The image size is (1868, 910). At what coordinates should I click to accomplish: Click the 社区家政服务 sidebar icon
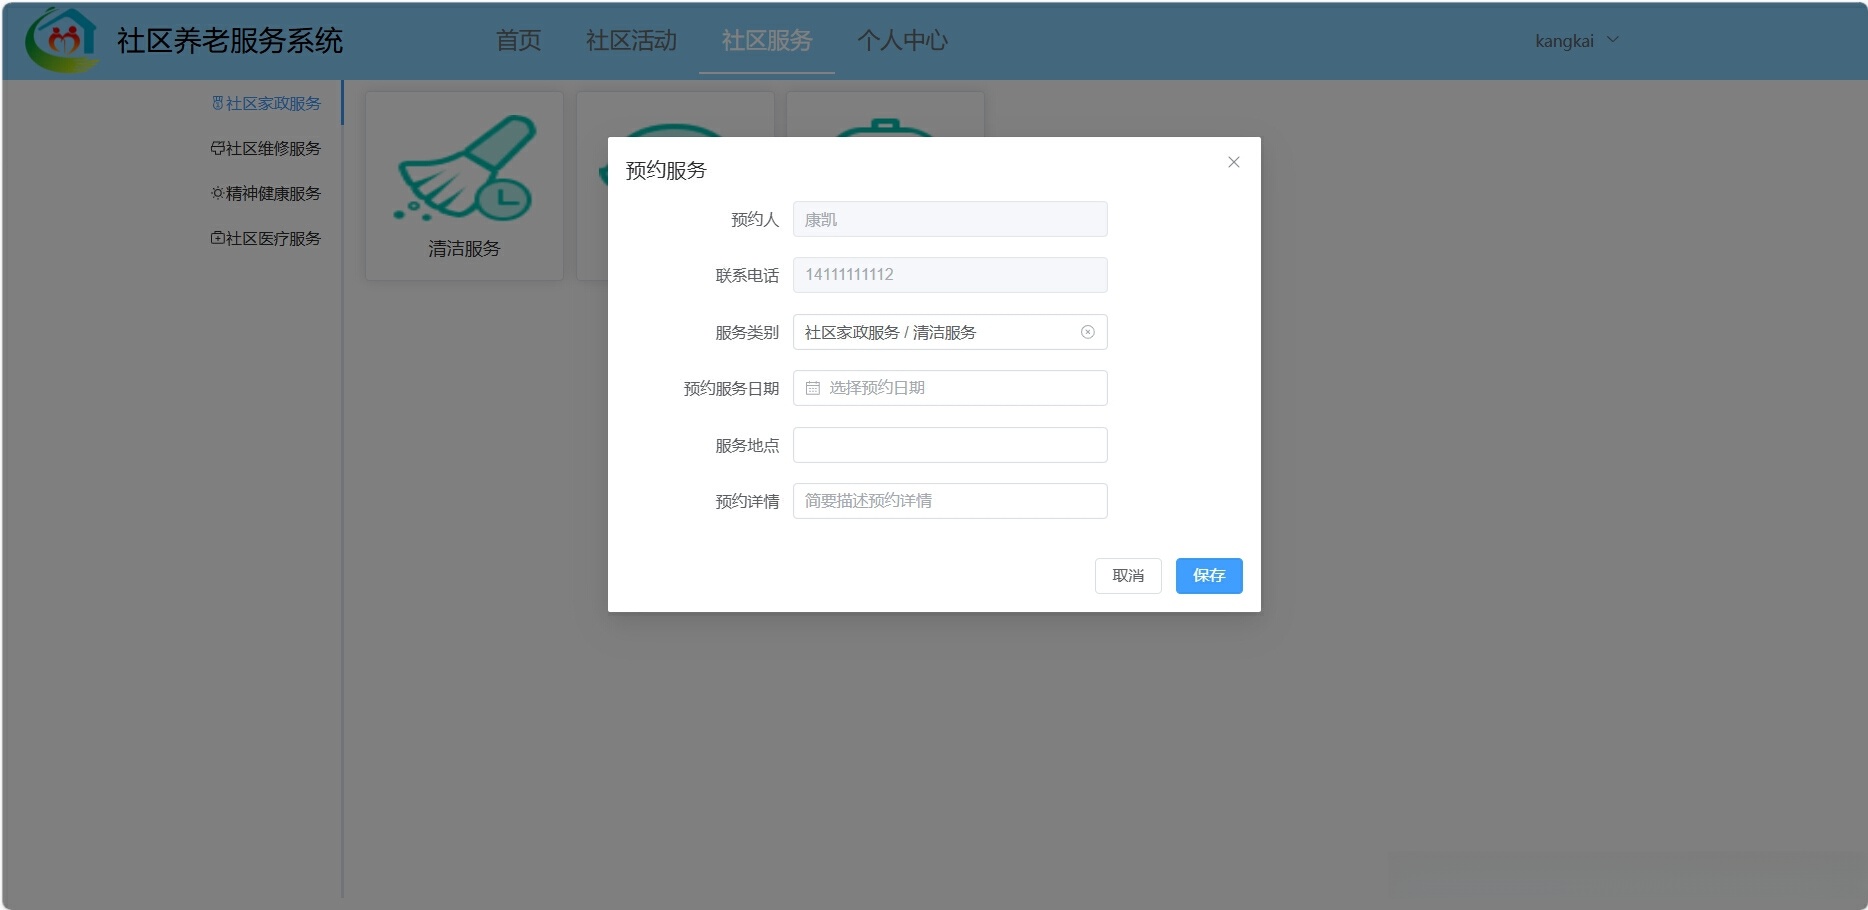tap(218, 102)
